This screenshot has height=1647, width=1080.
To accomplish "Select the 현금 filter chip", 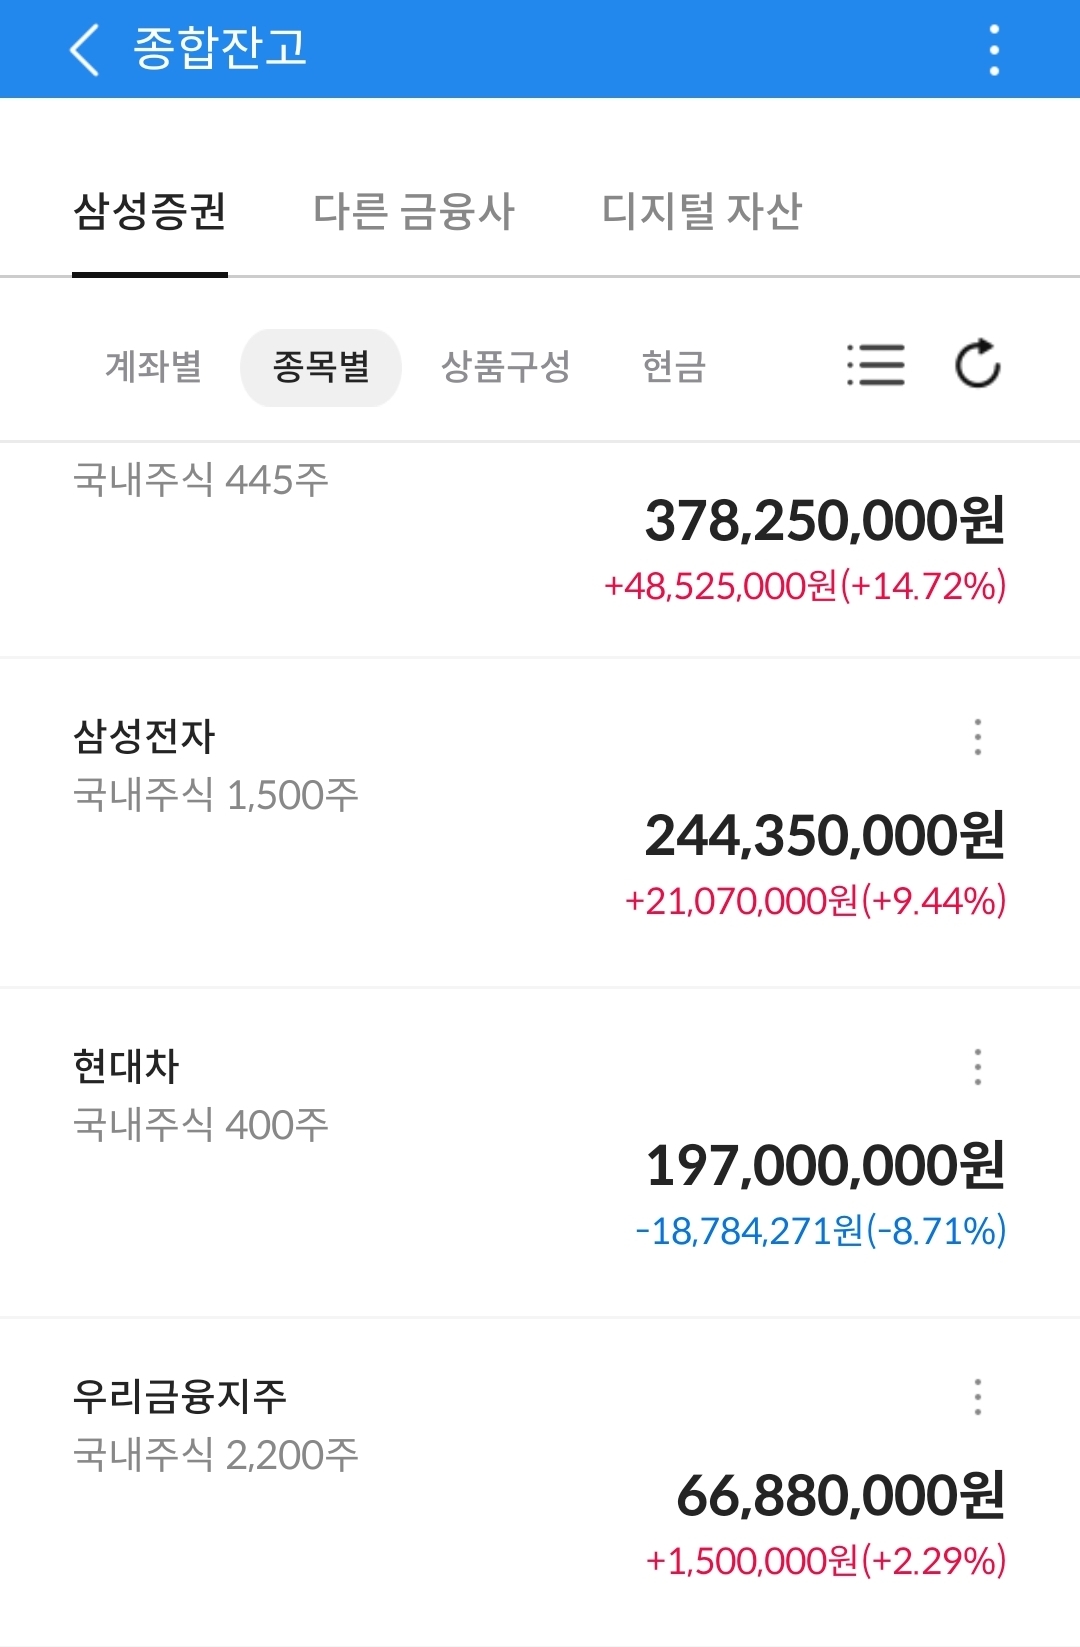I will (x=674, y=367).
